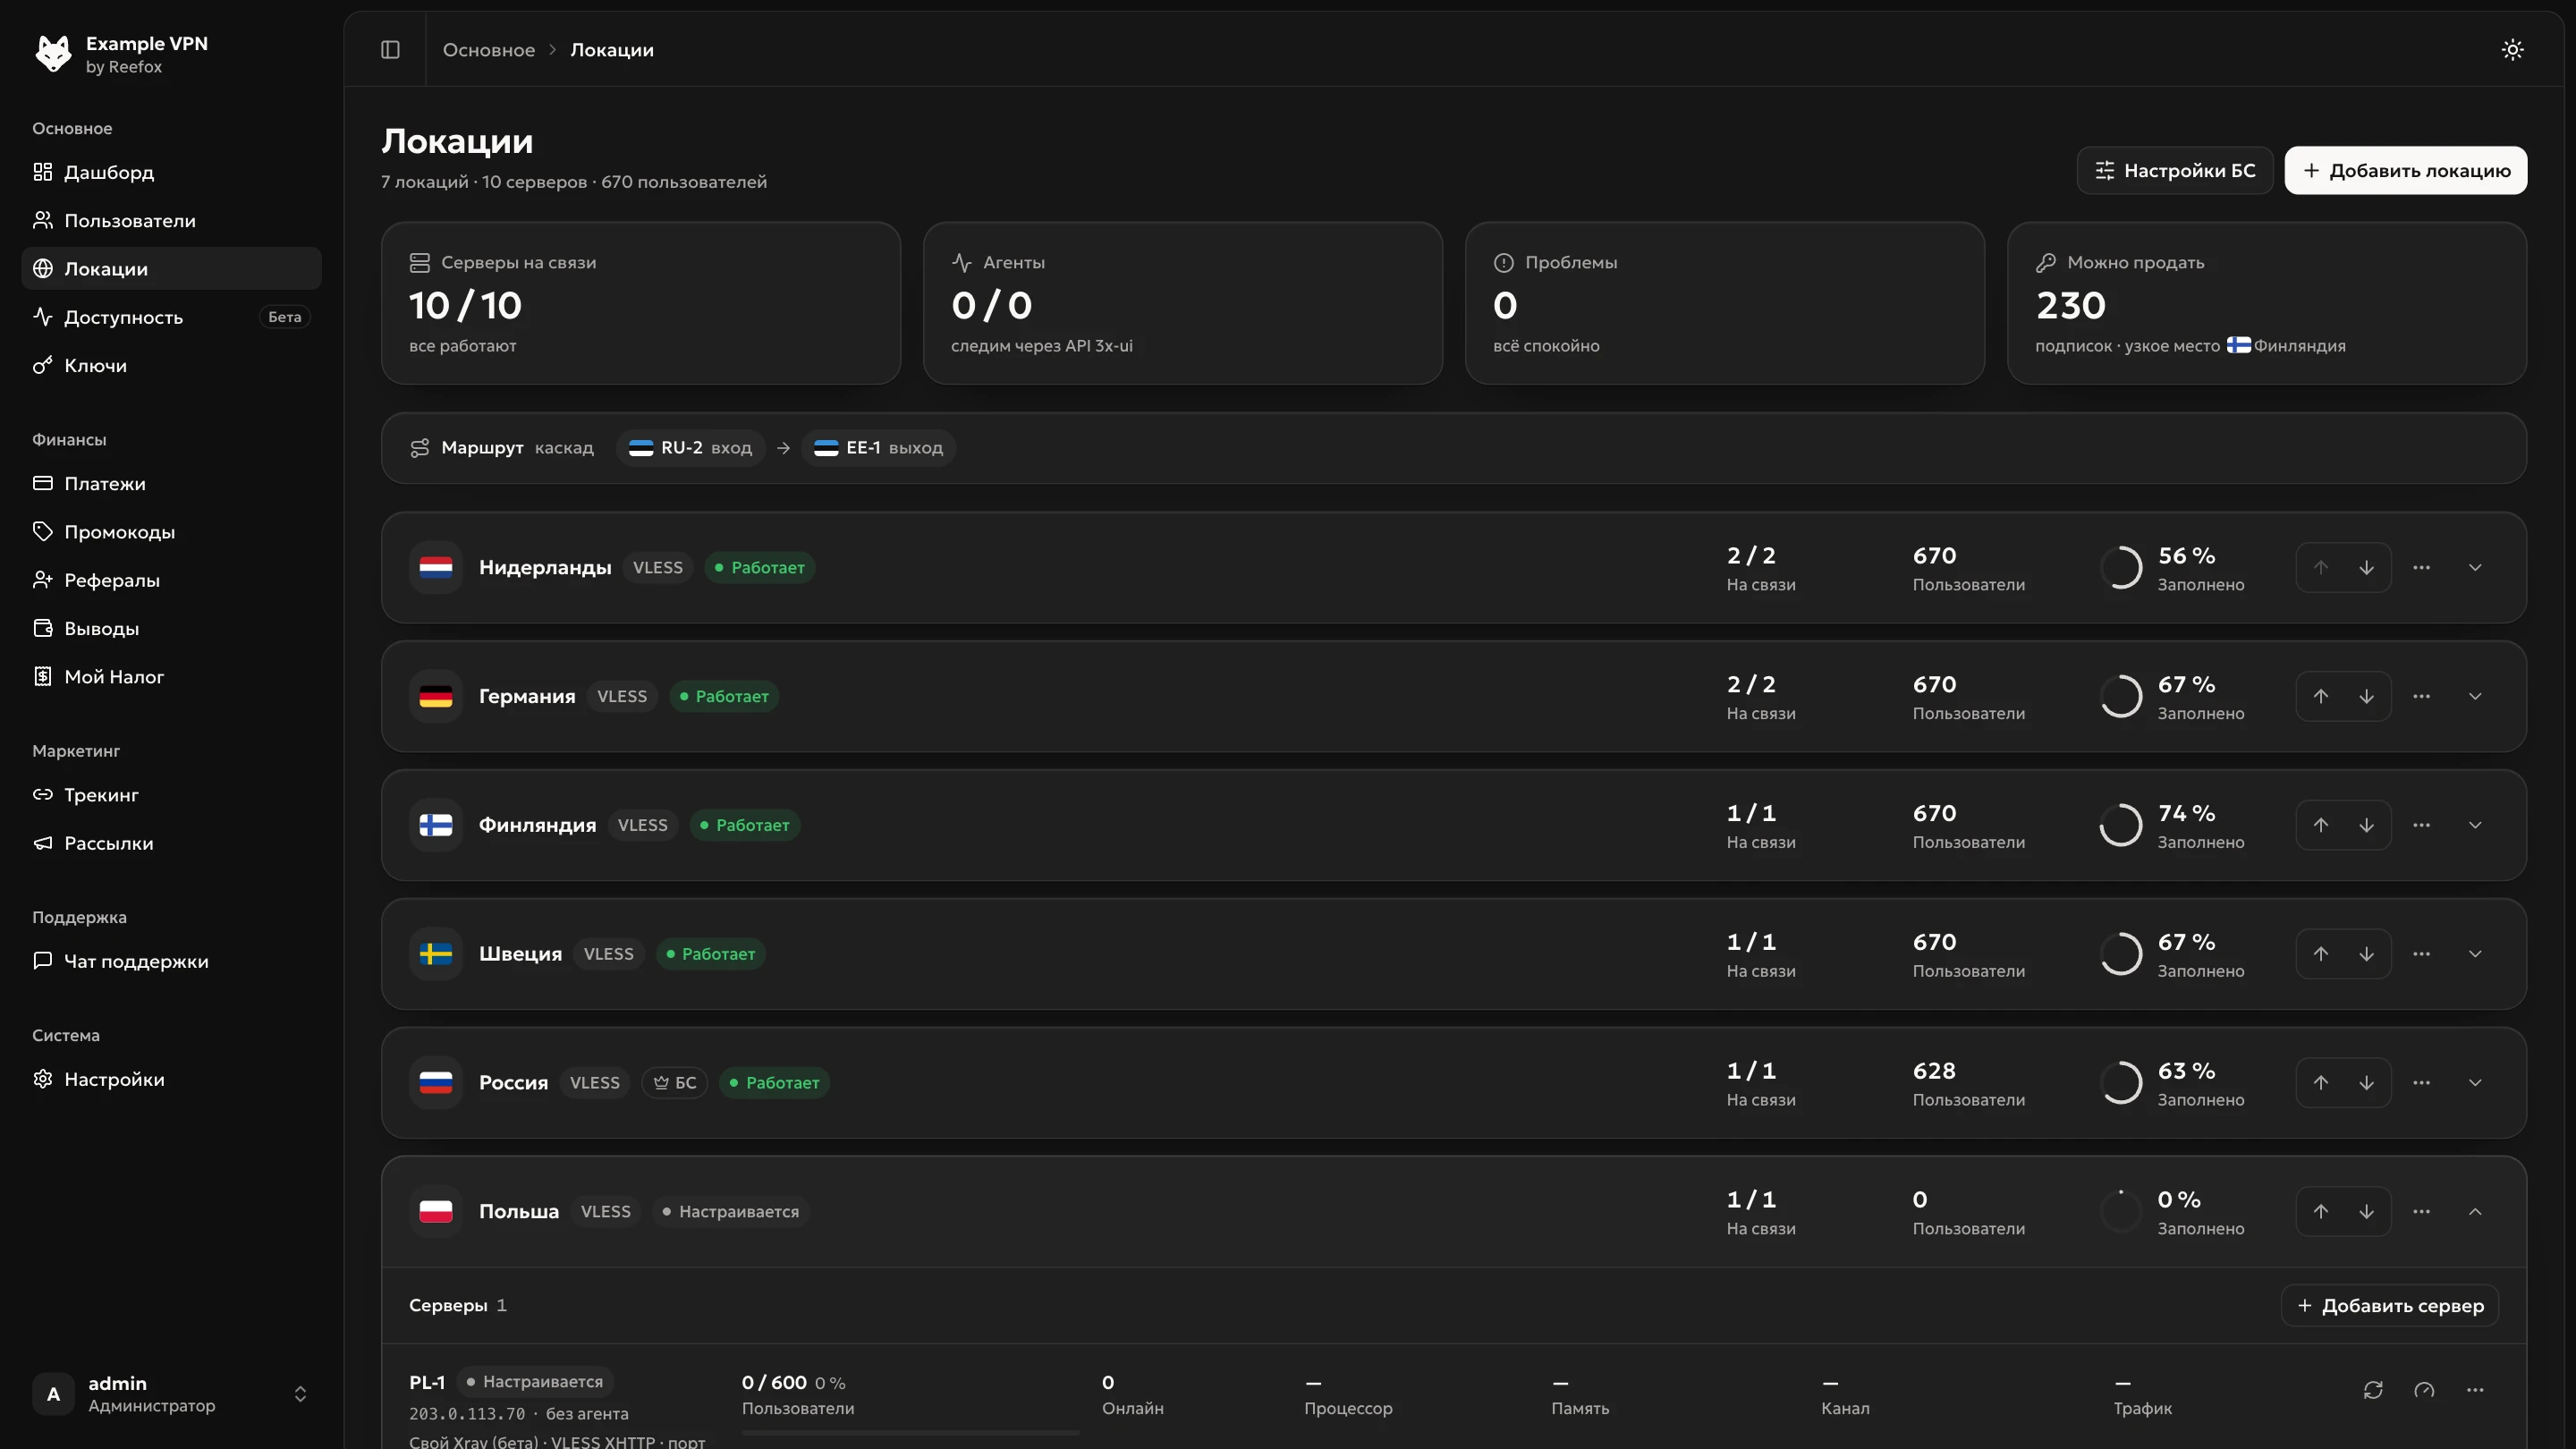Move Russia location up

2320,1082
